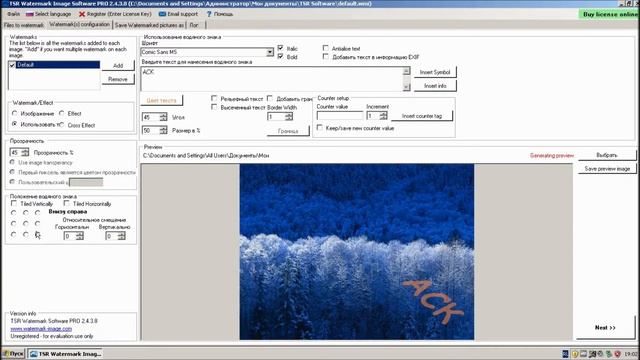Click the language indicator in system tray
Image resolution: width=640 pixels, height=360 pixels.
(x=565, y=353)
